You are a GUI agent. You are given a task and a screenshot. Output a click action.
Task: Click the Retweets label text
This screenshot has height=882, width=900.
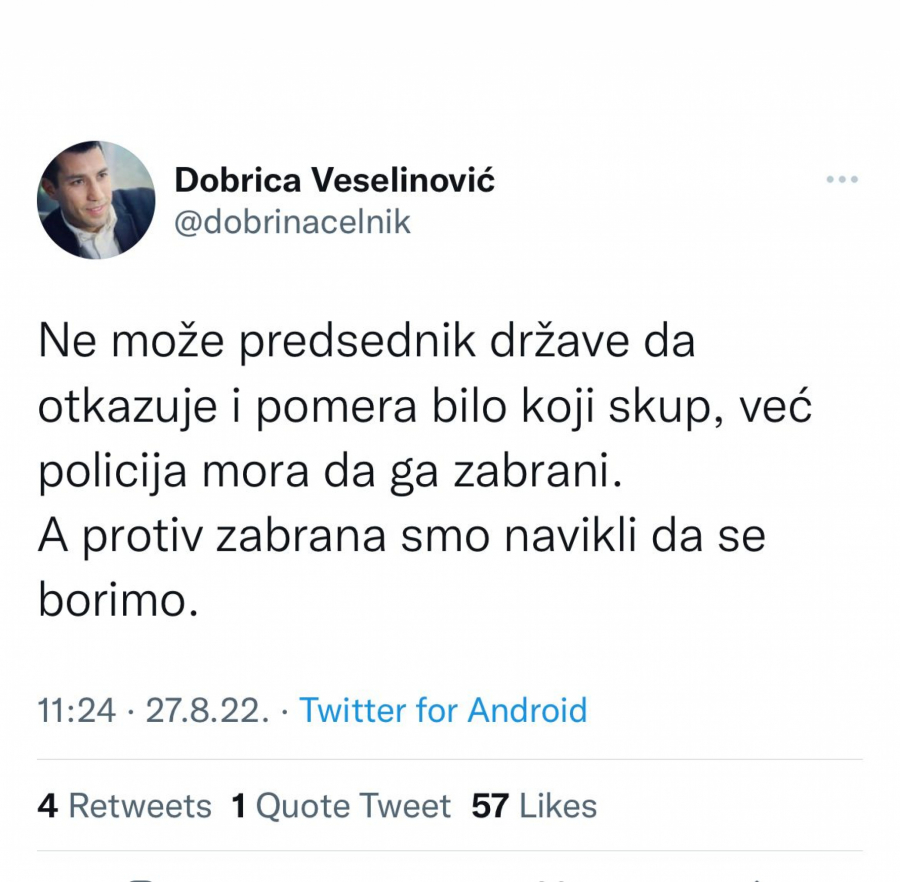point(140,805)
